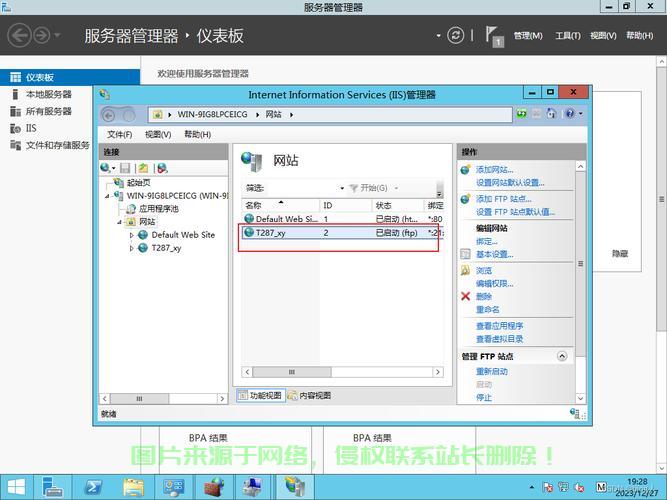Refresh the Server Manager dashboard

456,35
